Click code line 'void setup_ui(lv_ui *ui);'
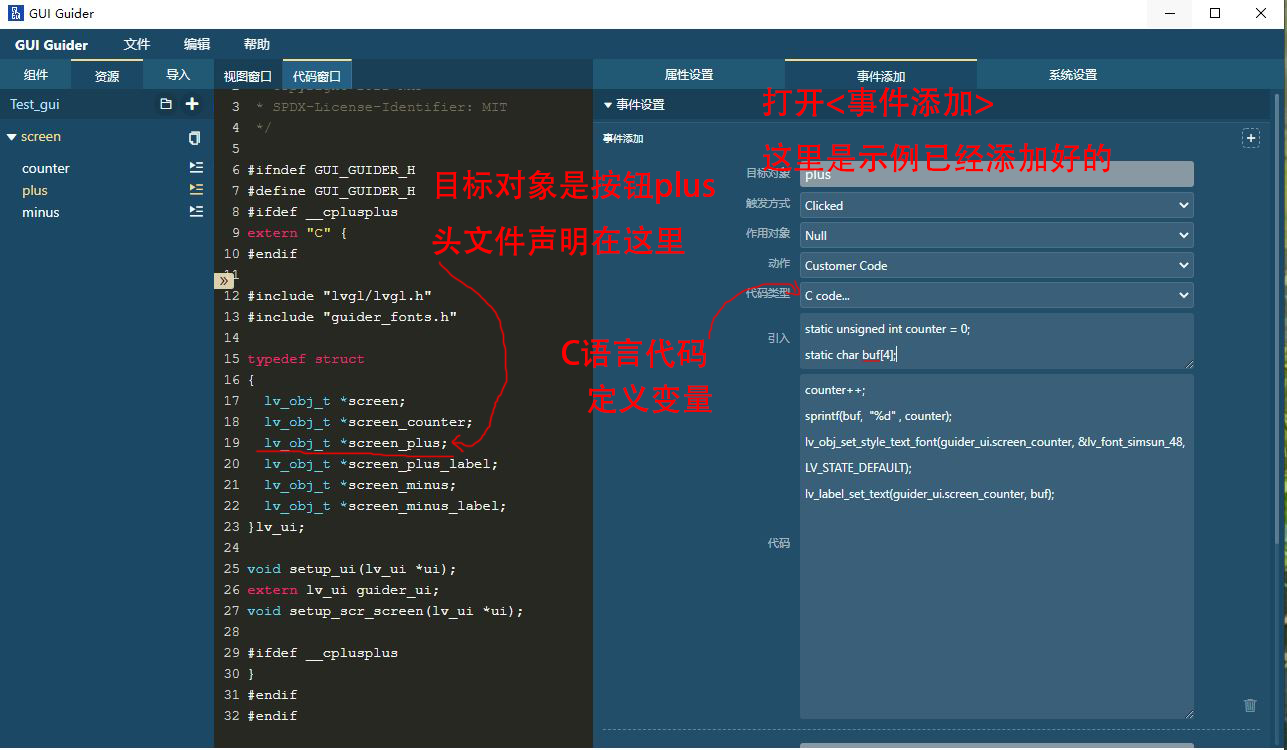 (x=352, y=569)
